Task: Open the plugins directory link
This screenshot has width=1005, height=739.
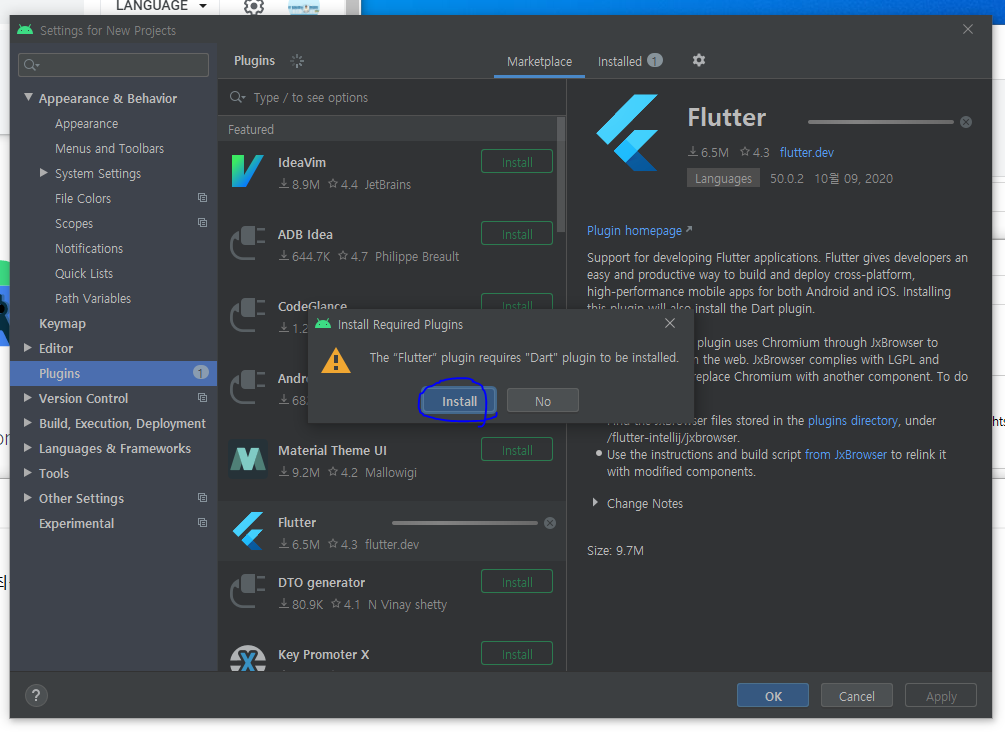Action: pos(852,420)
